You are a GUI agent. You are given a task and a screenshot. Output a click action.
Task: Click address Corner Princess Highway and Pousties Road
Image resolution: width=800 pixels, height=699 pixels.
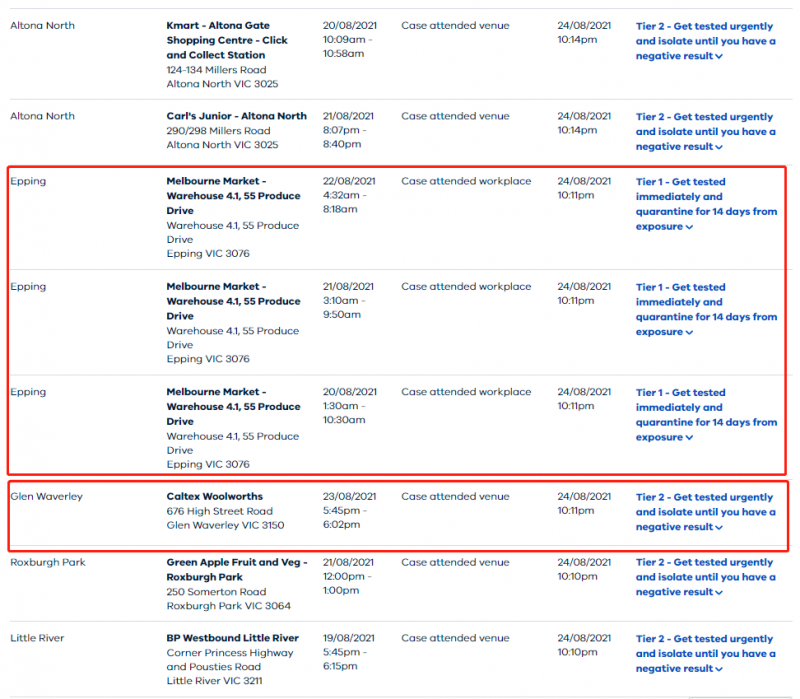click(x=230, y=660)
